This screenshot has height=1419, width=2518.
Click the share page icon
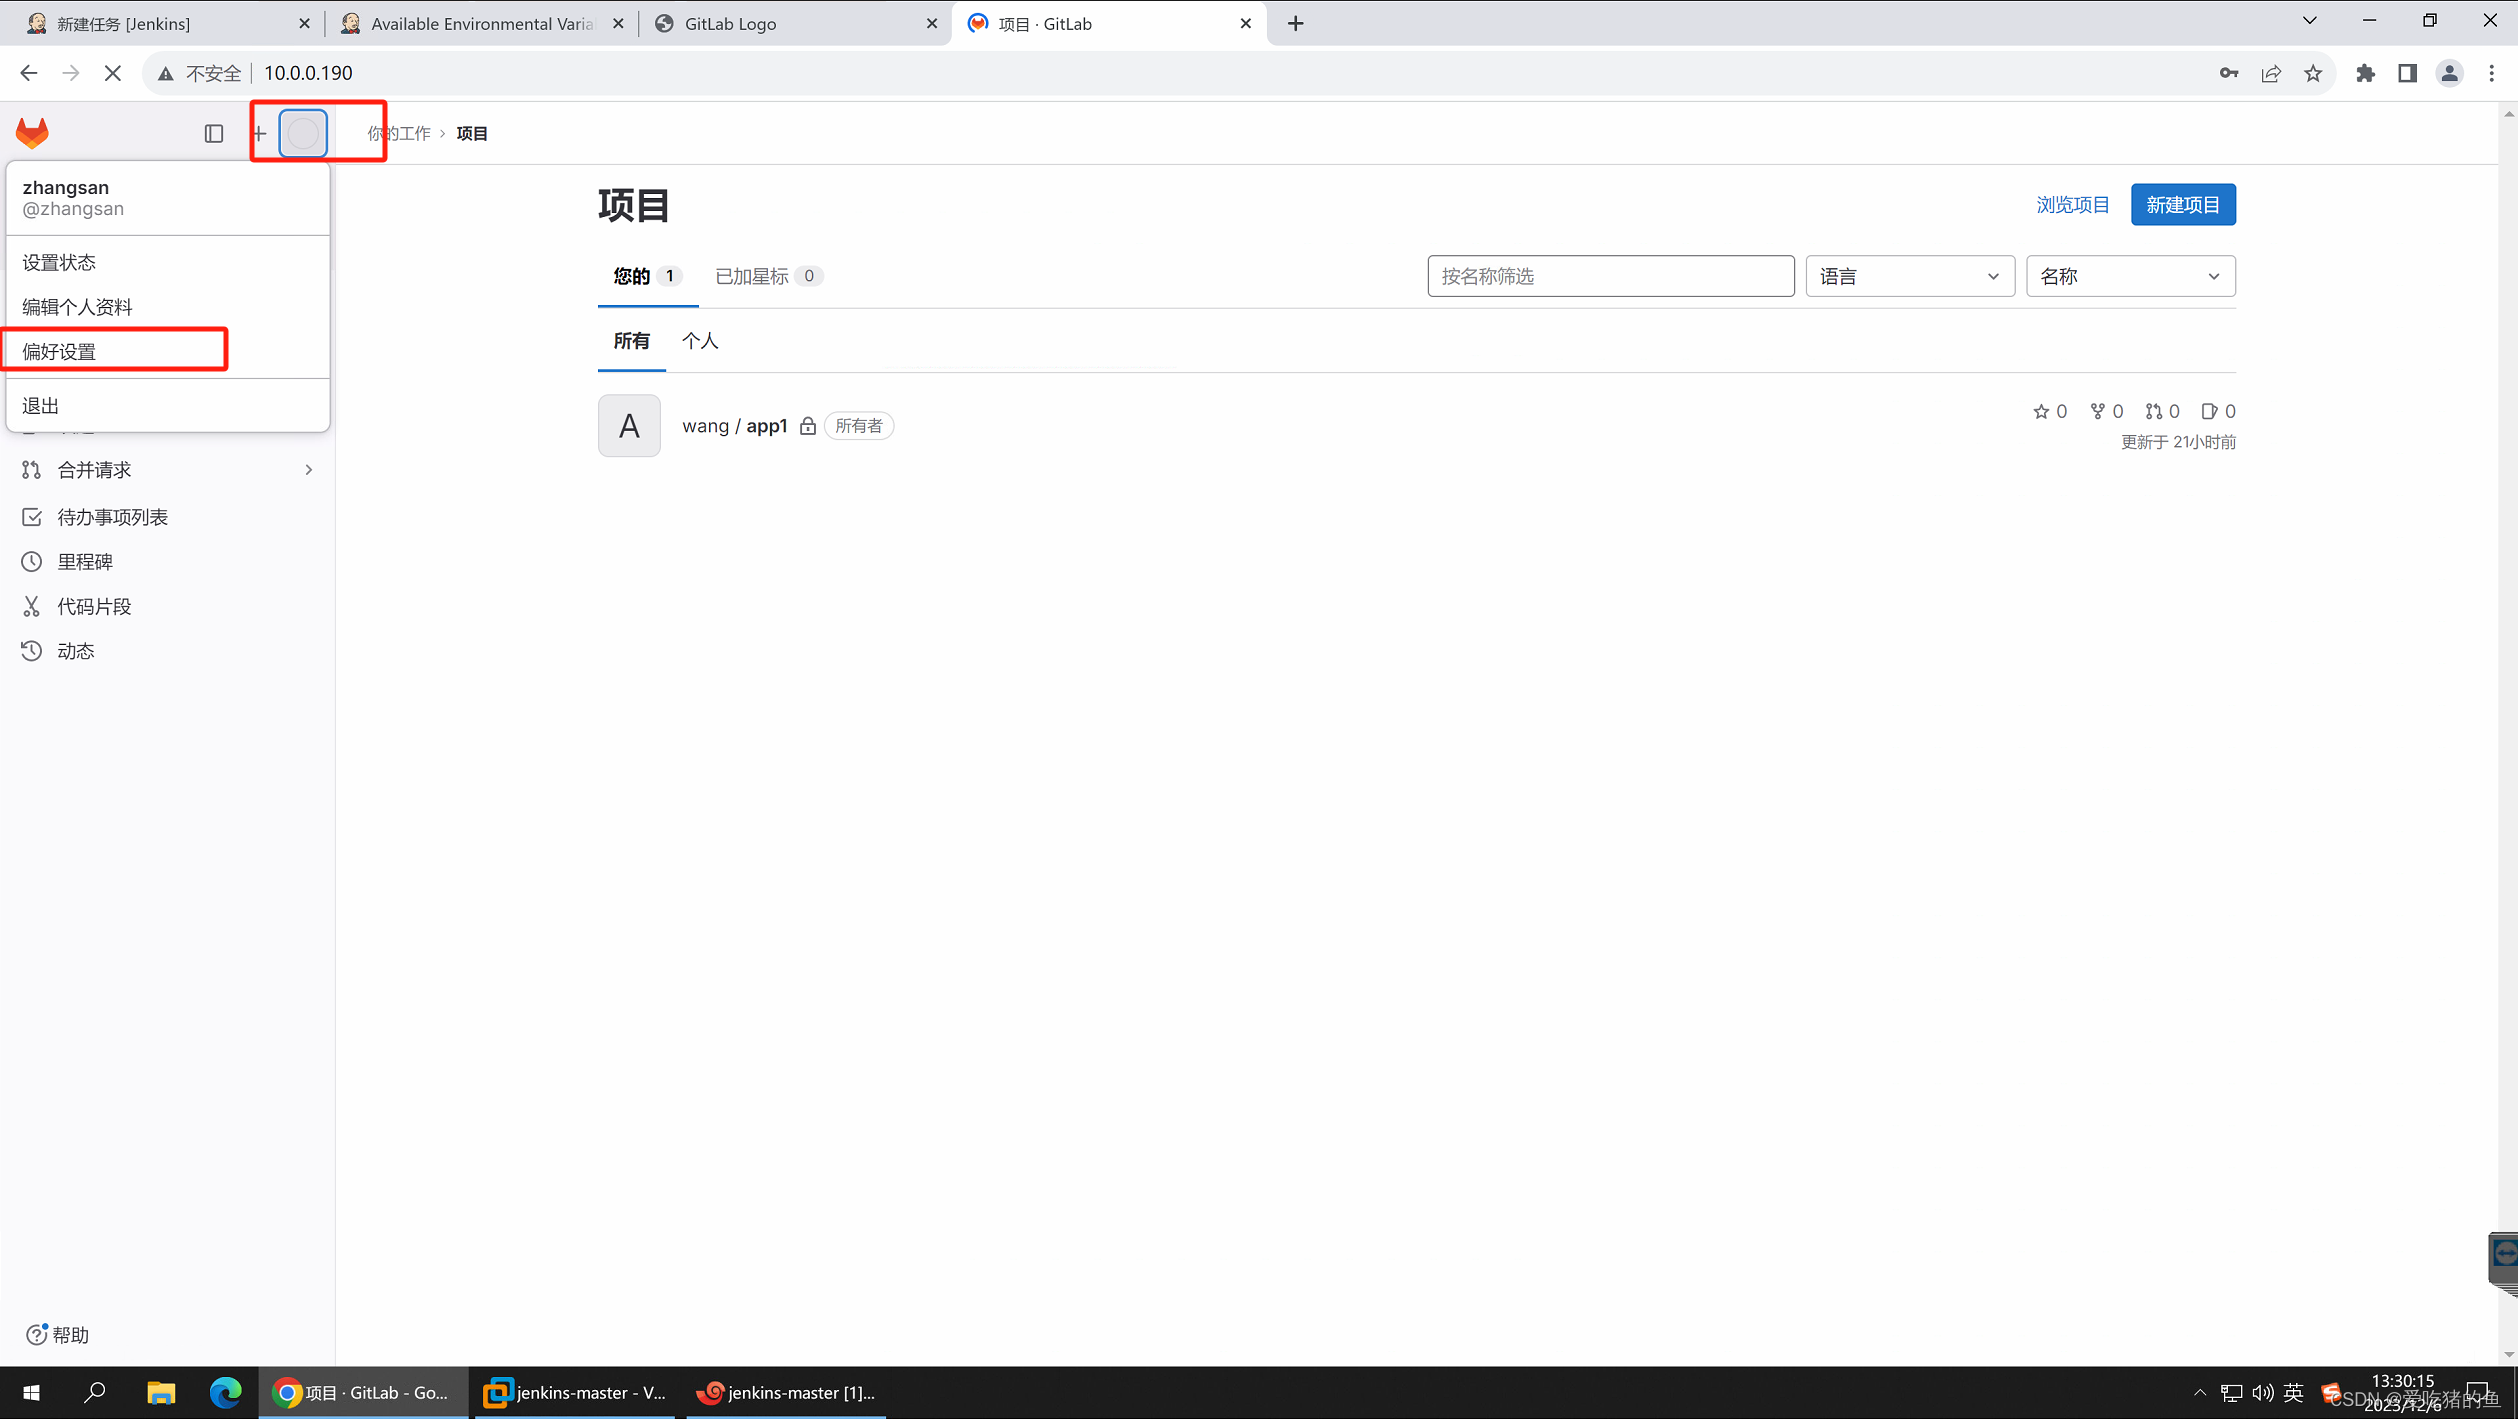2271,73
